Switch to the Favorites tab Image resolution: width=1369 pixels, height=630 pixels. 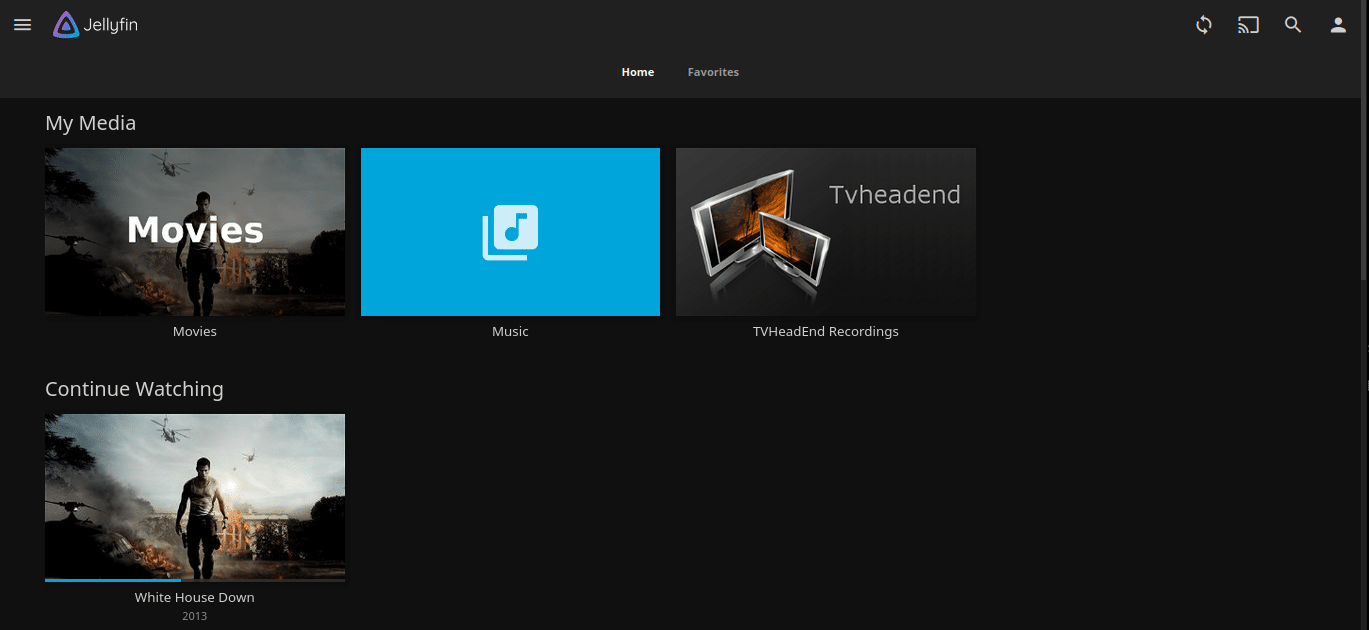713,72
